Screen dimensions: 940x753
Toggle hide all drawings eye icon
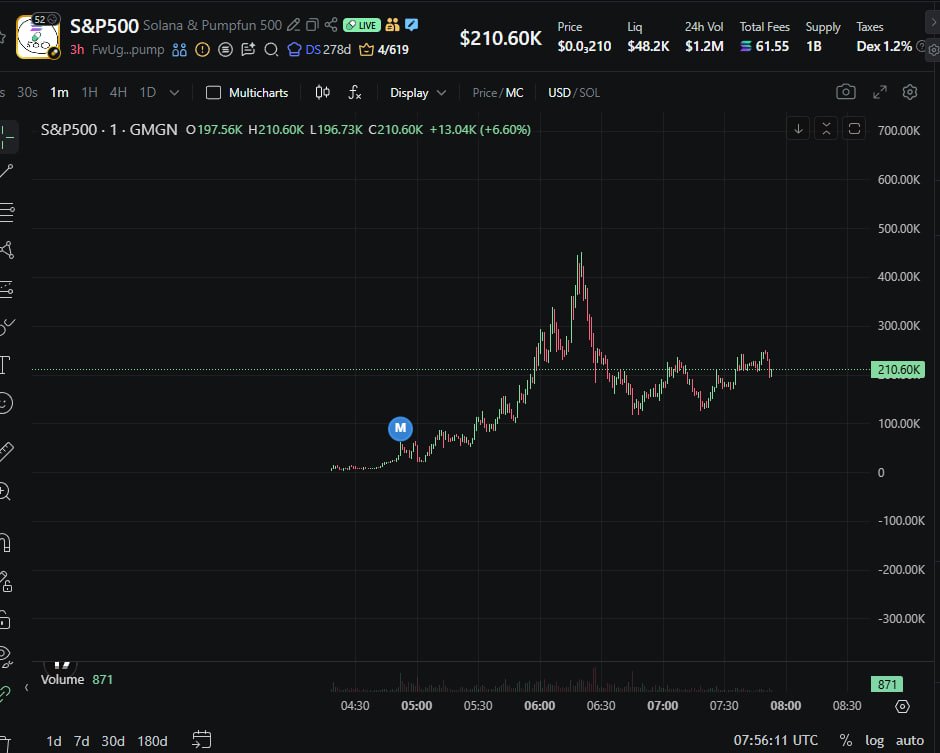(x=5, y=657)
